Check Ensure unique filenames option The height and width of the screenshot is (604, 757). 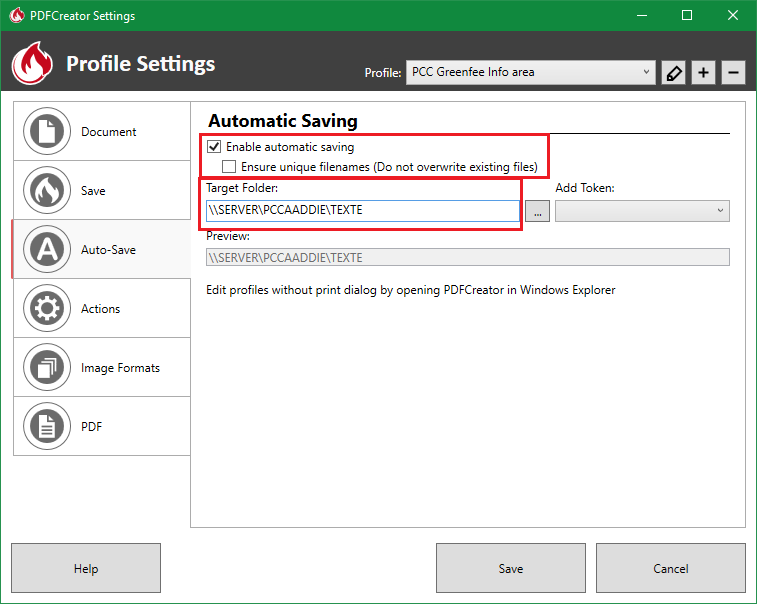click(x=229, y=167)
